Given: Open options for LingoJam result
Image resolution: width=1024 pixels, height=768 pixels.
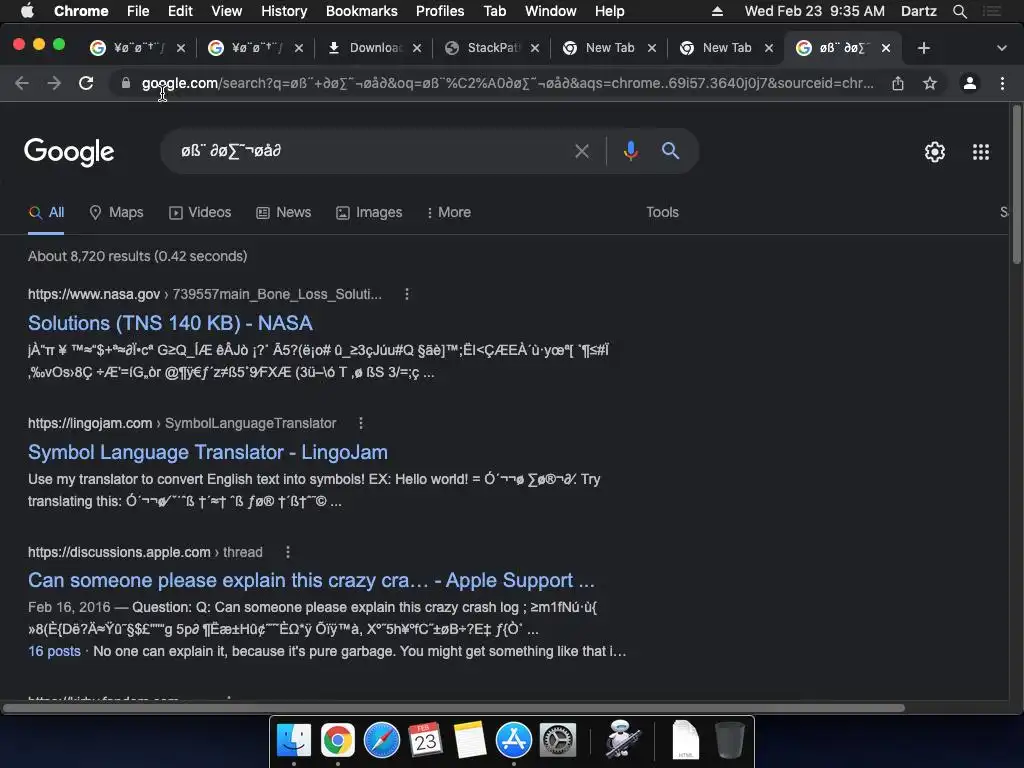Looking at the screenshot, I should tap(360, 423).
